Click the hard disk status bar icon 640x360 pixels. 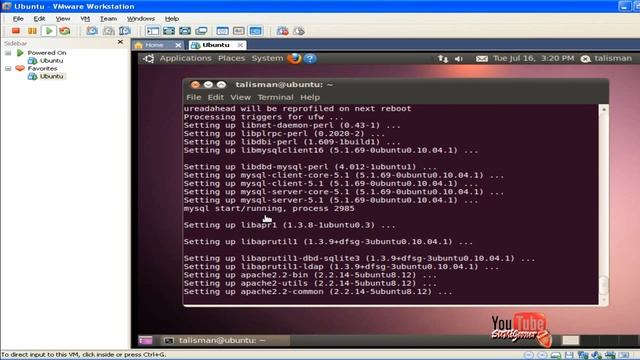coord(556,355)
